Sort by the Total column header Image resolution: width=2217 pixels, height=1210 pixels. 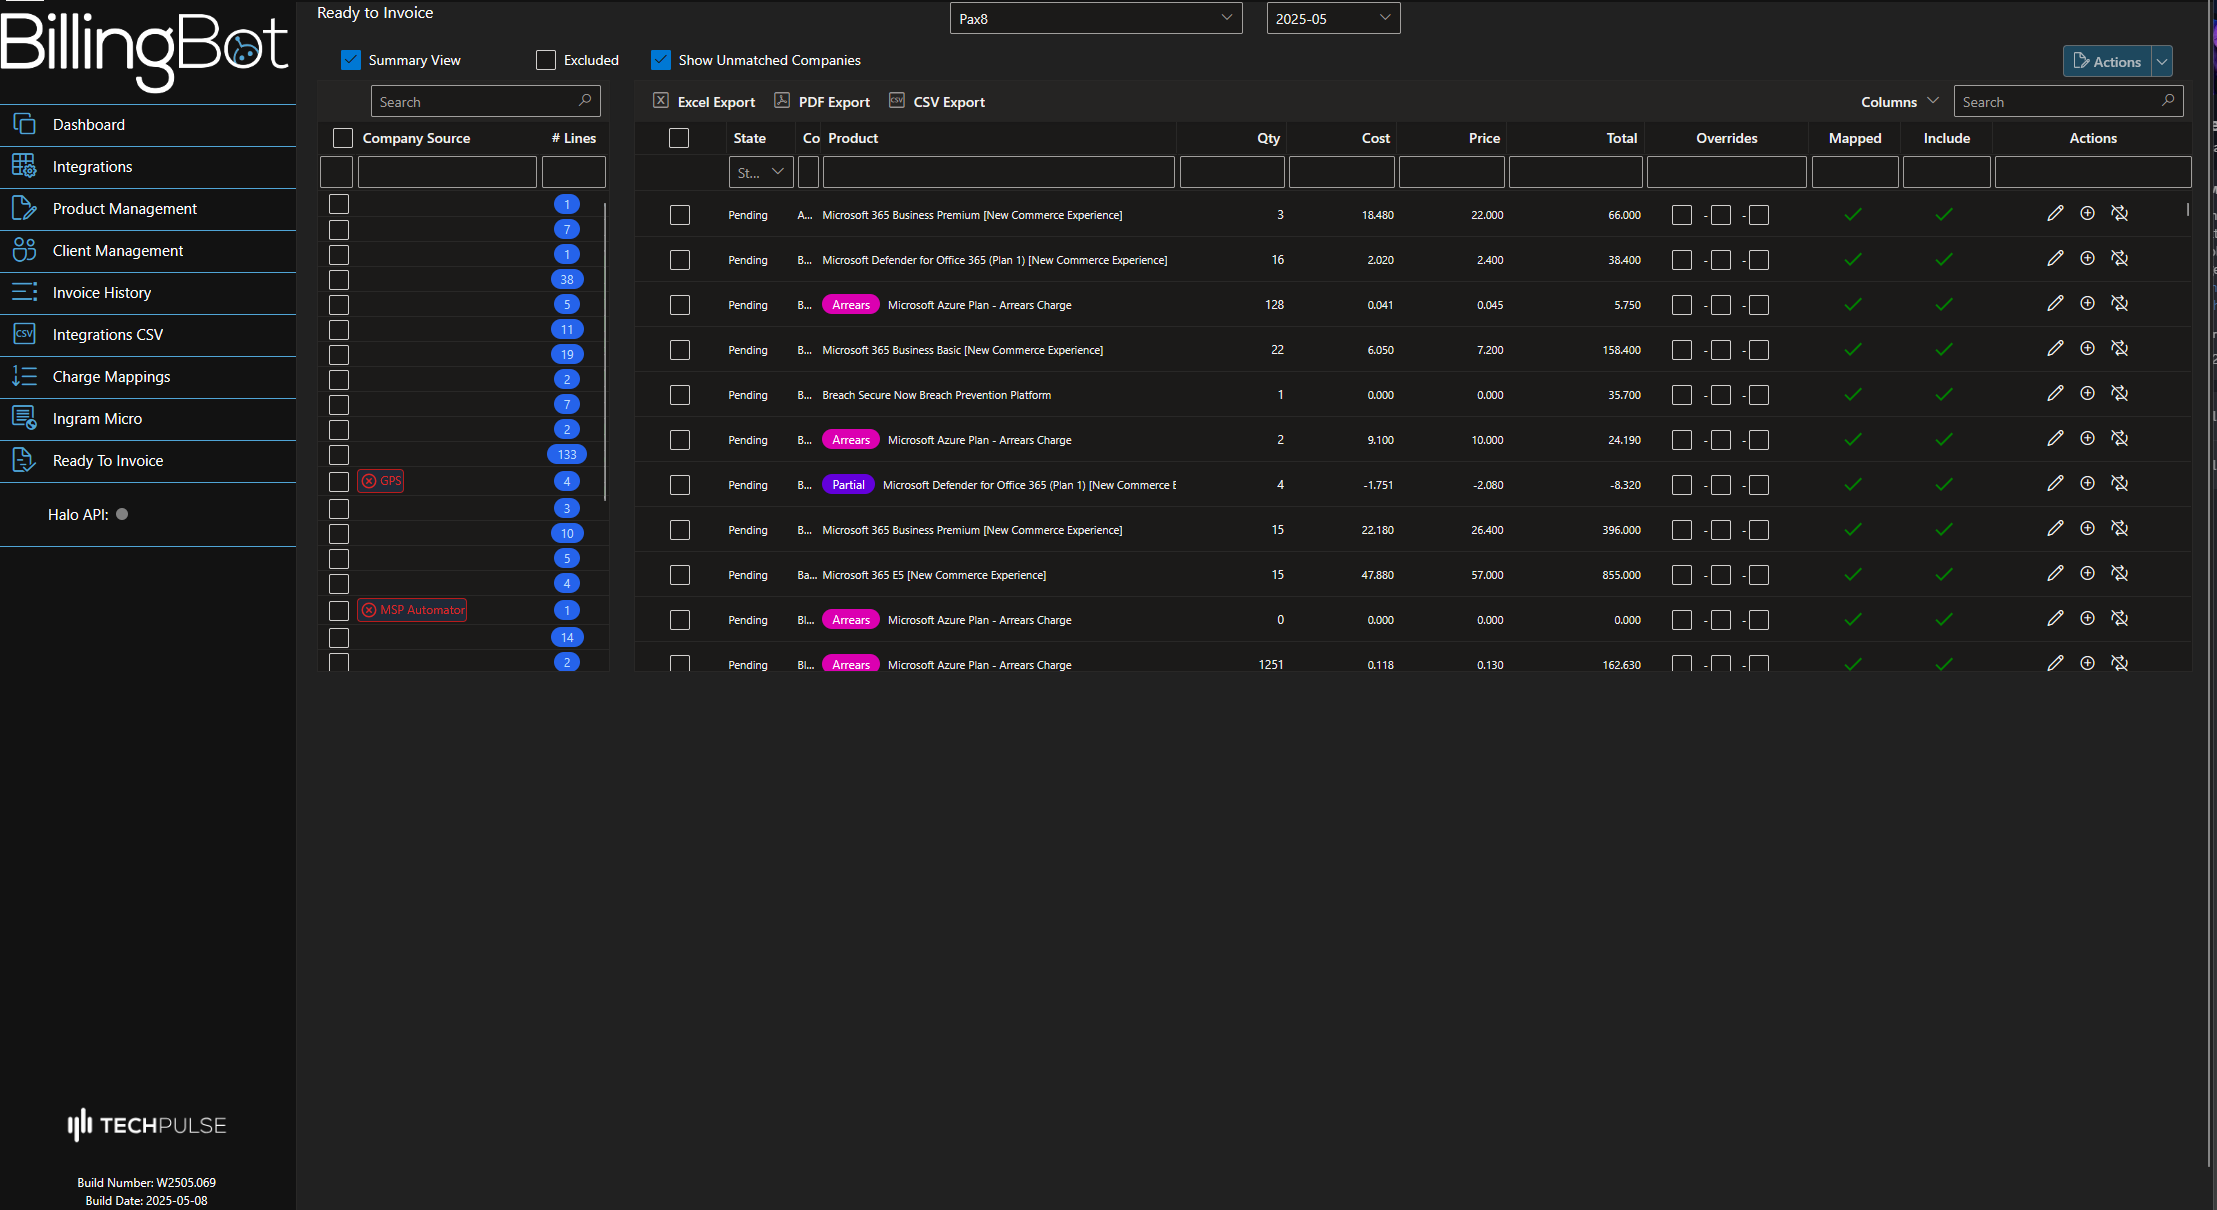(1621, 138)
